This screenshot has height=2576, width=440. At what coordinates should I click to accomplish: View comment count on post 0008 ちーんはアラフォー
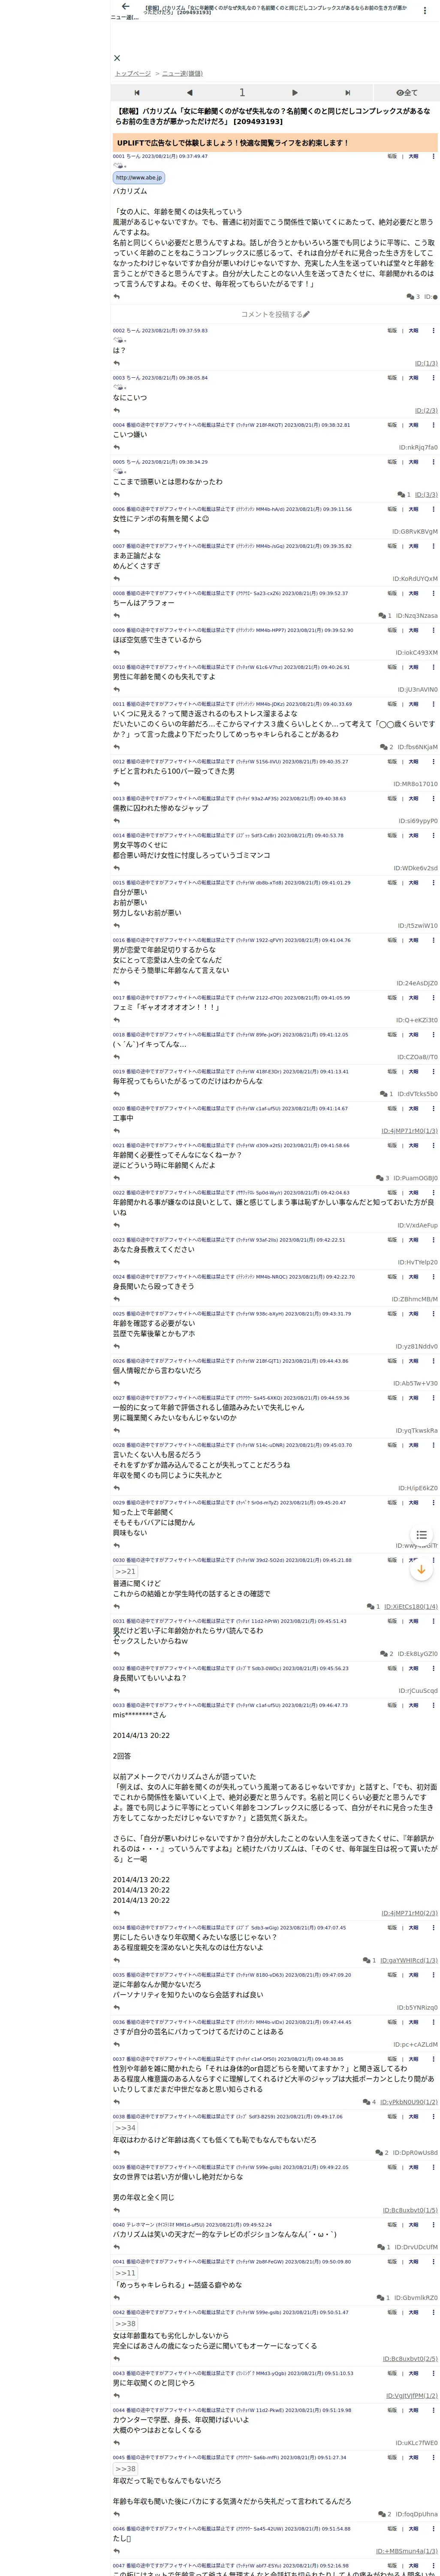pyautogui.click(x=385, y=616)
